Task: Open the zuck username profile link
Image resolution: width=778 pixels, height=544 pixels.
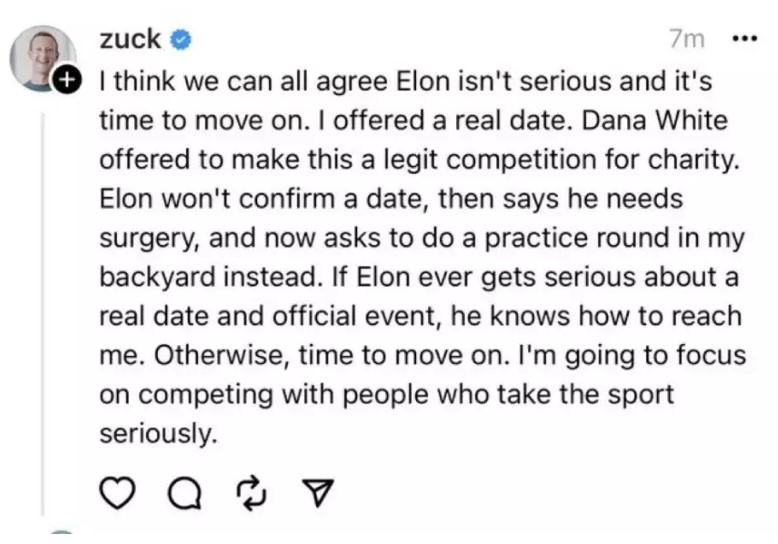Action: [130, 39]
